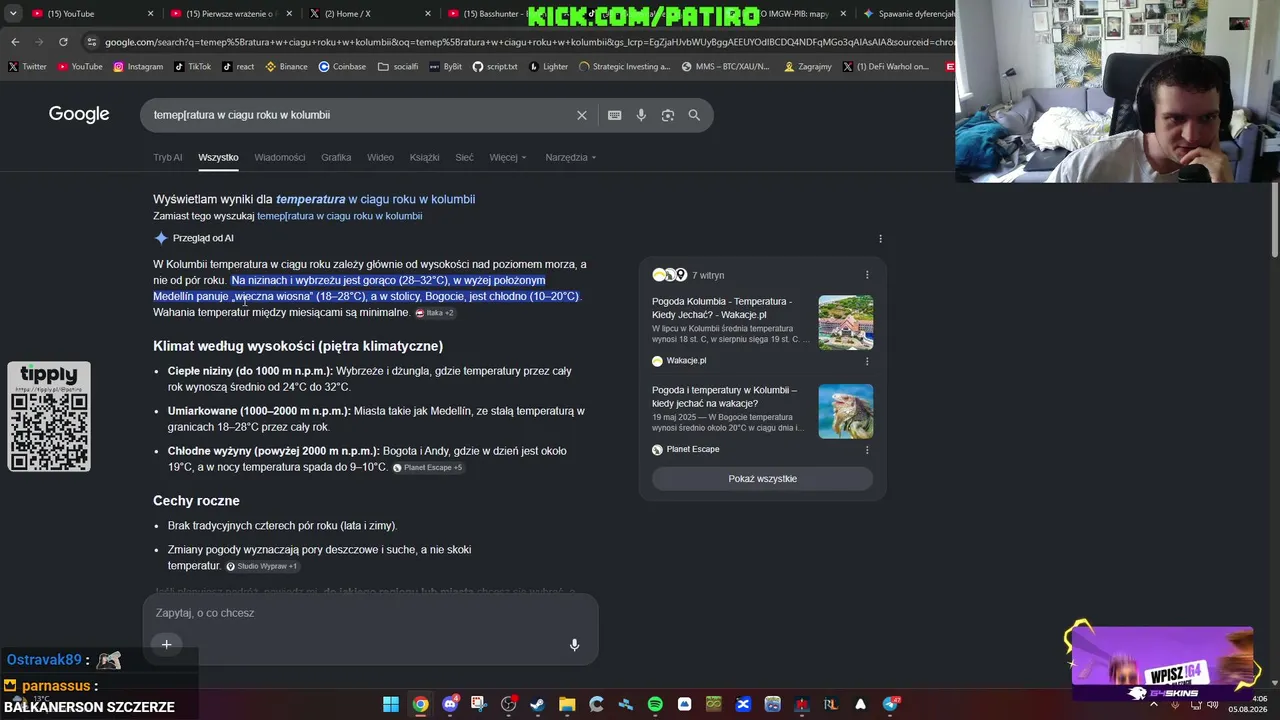
Task: Switch to Wiadomości news tab
Action: (x=280, y=157)
